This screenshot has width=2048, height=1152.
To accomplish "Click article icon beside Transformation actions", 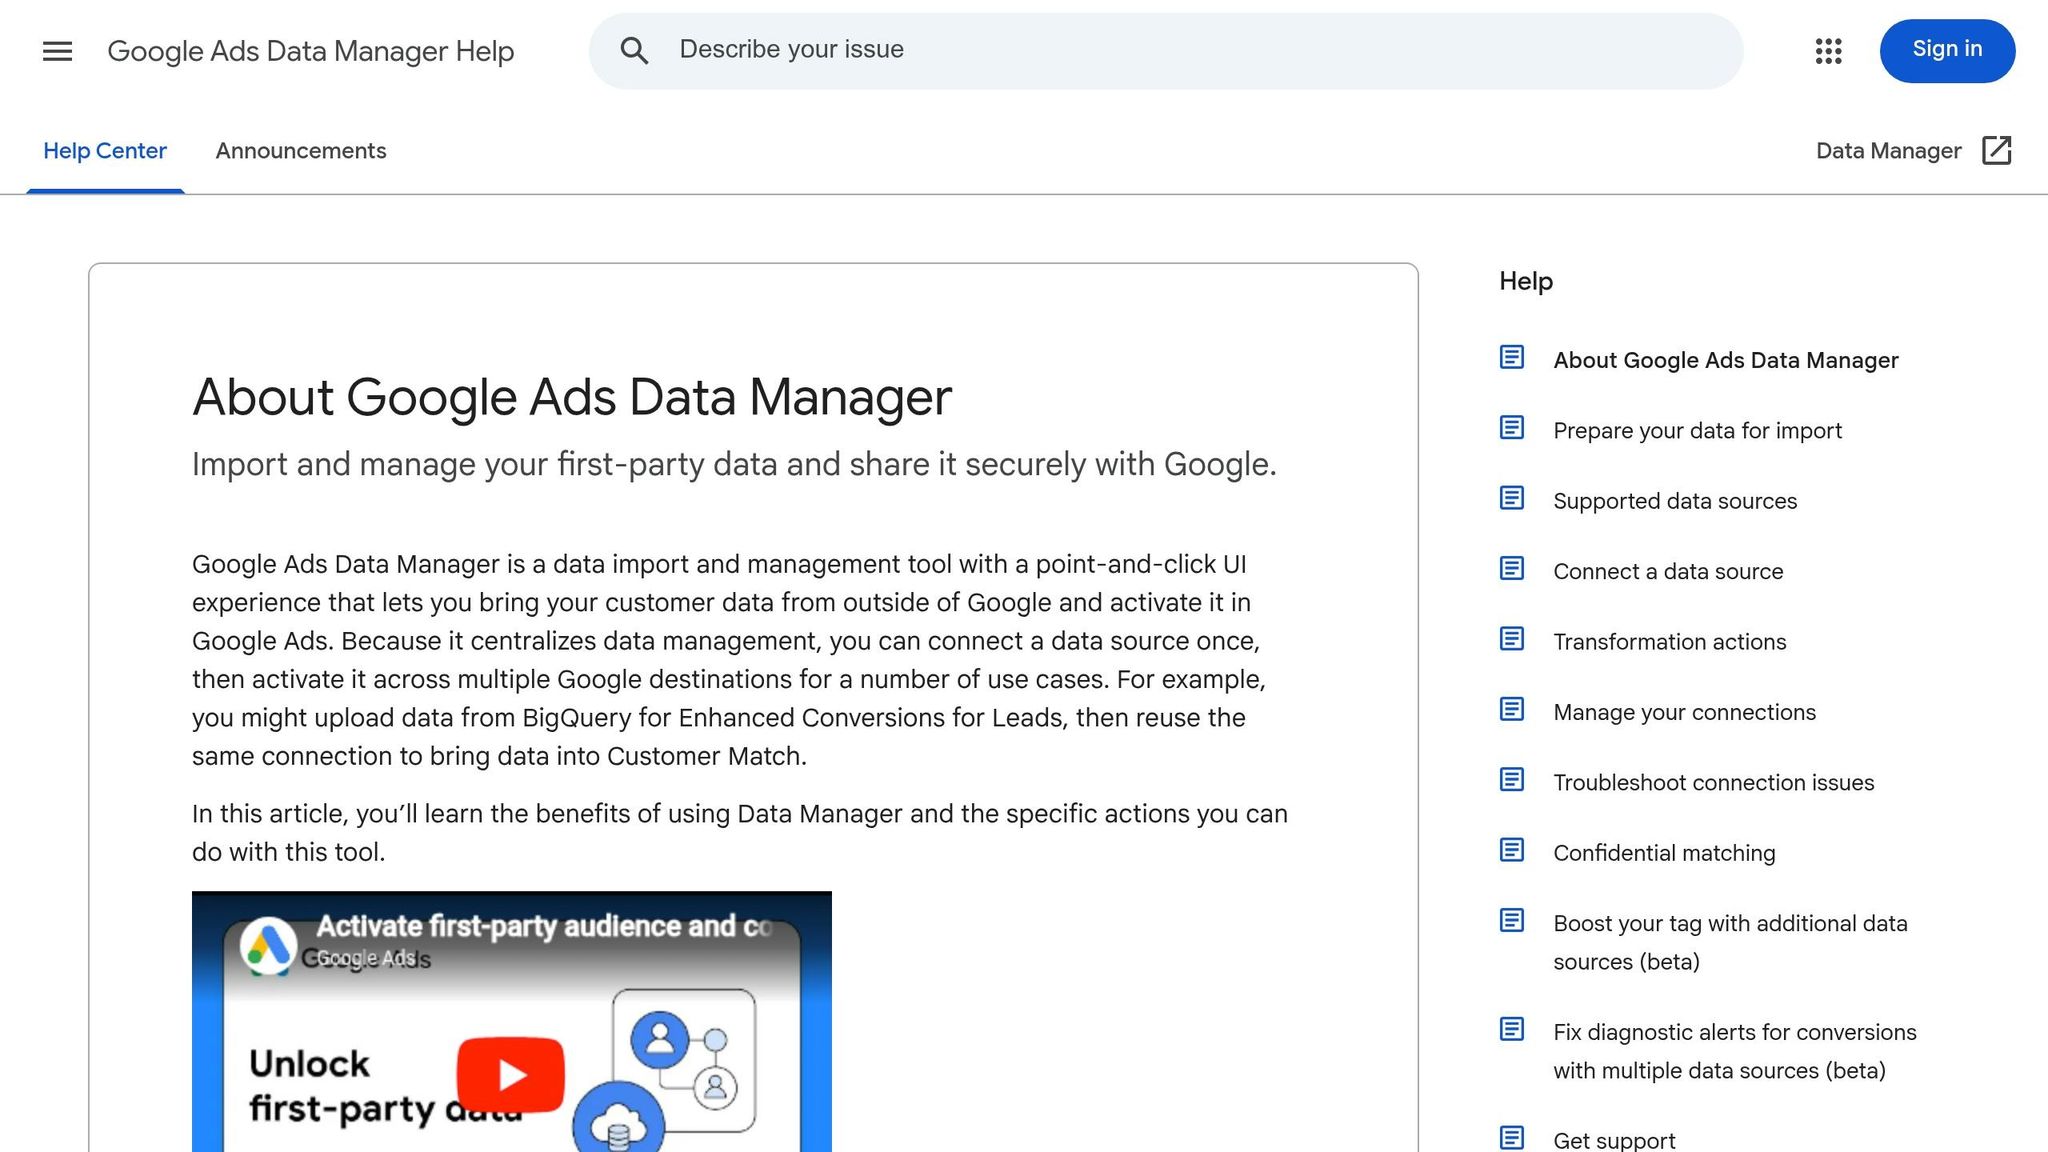I will click(1512, 638).
